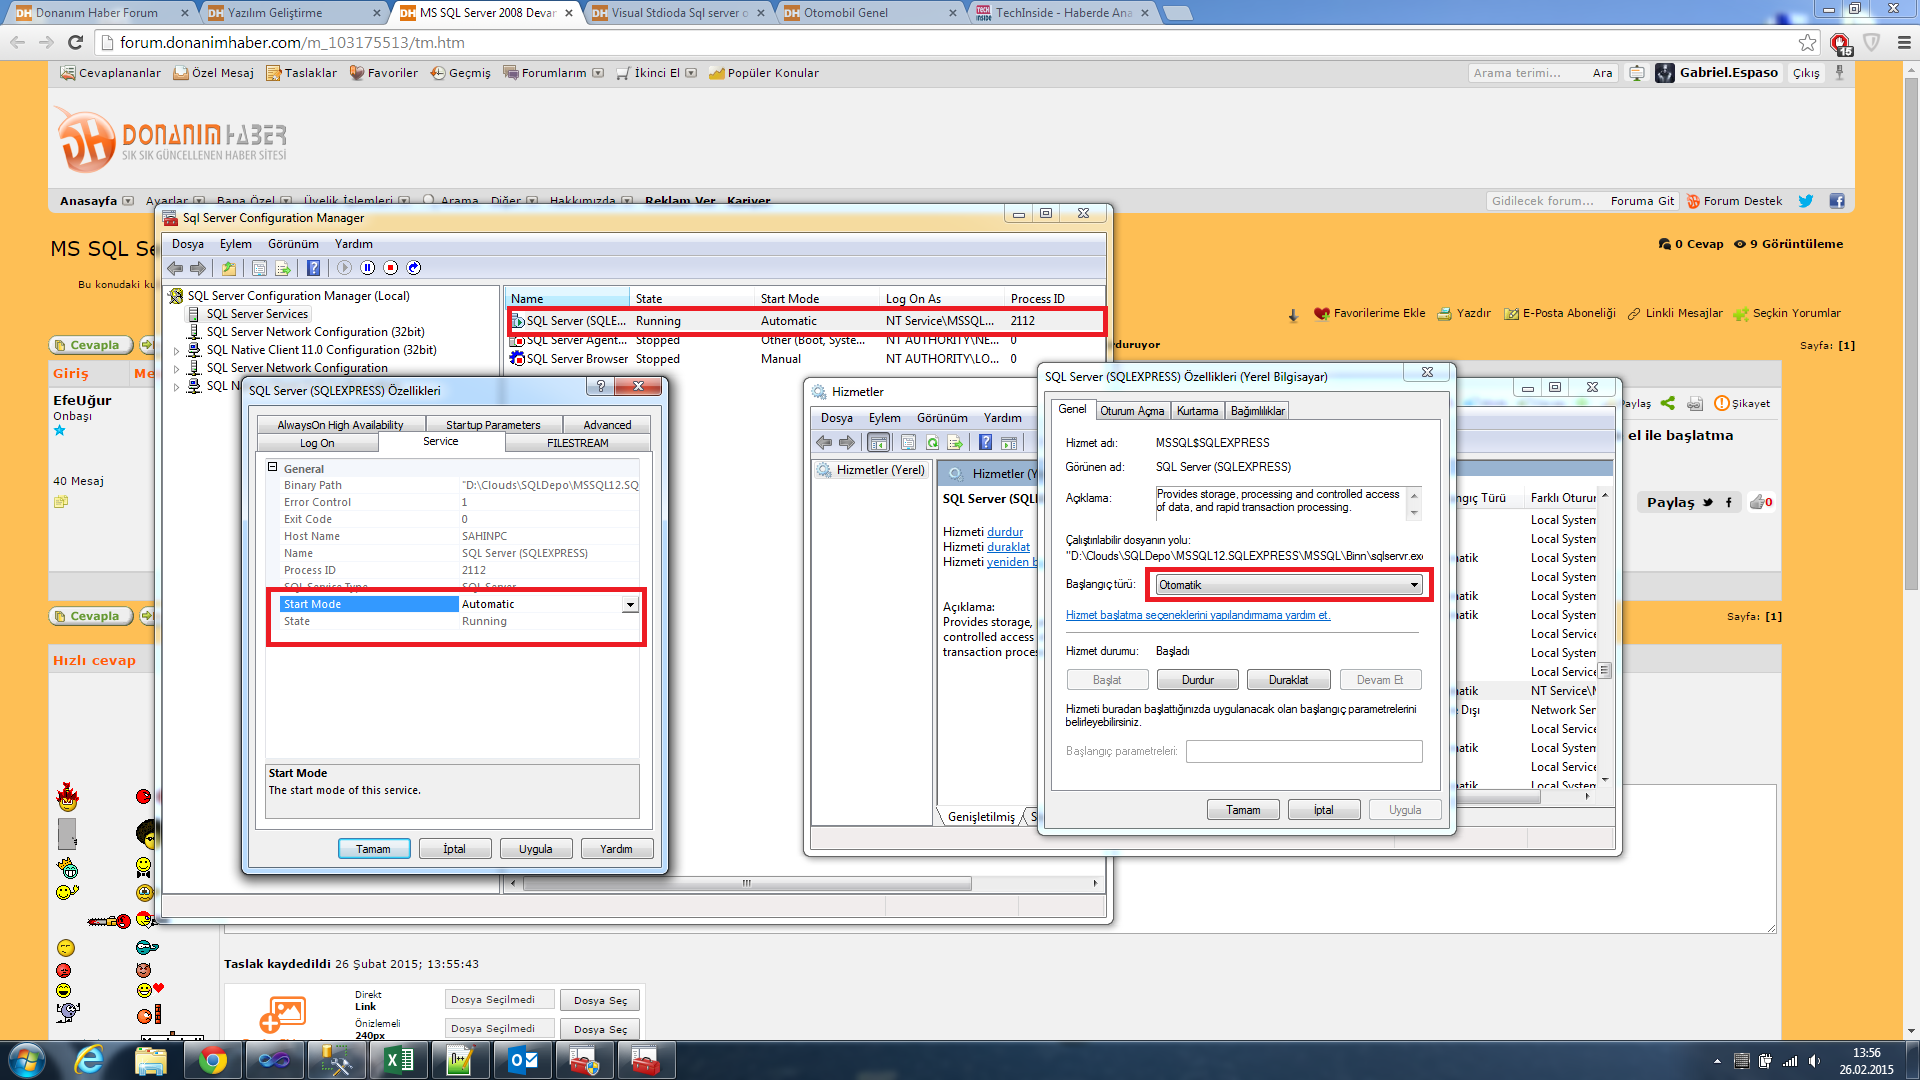Click Hizmeti durdur link in Hizmetler
Viewport: 1920px width, 1080px height.
[x=1005, y=532]
